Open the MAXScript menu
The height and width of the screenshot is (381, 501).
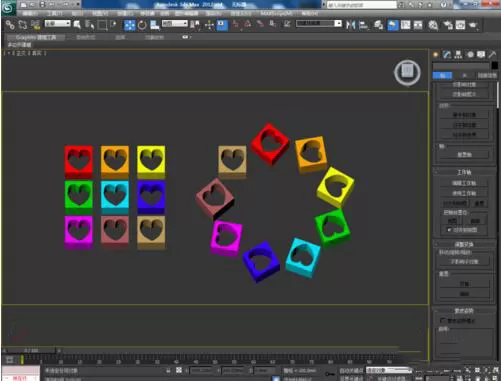point(277,14)
